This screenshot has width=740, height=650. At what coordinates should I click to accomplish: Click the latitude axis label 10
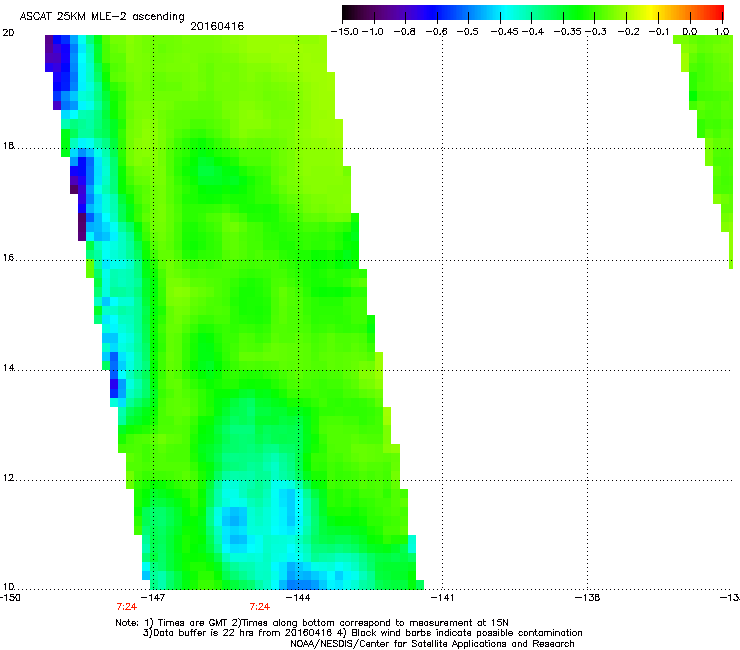(8, 587)
